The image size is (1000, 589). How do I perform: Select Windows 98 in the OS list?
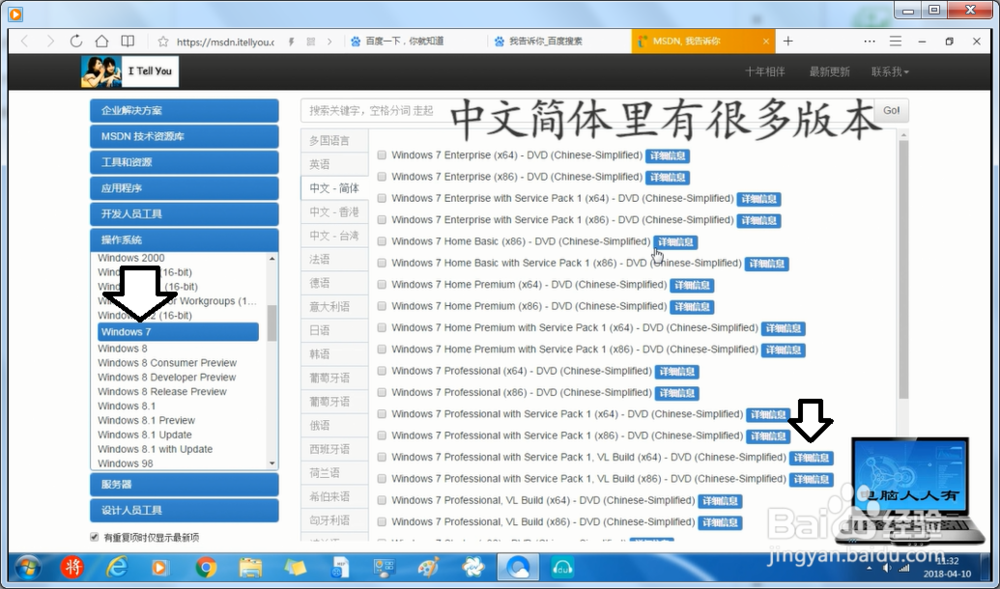pyautogui.click(x=125, y=463)
